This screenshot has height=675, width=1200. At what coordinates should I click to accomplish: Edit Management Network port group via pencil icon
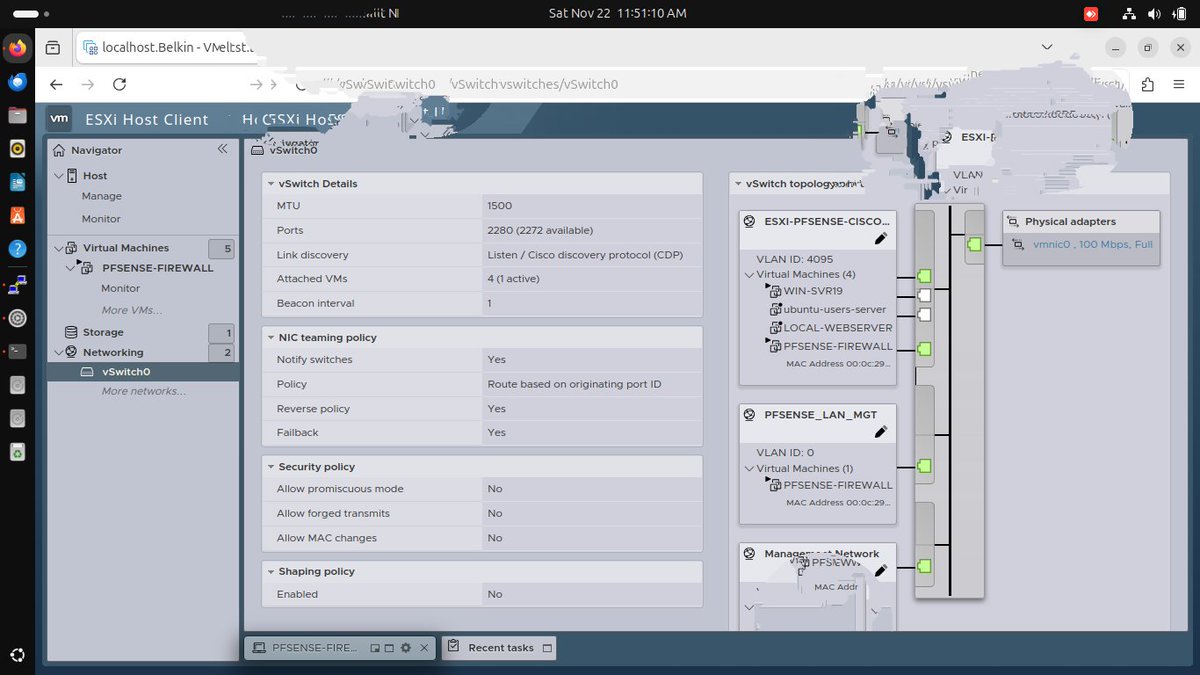[x=881, y=571]
